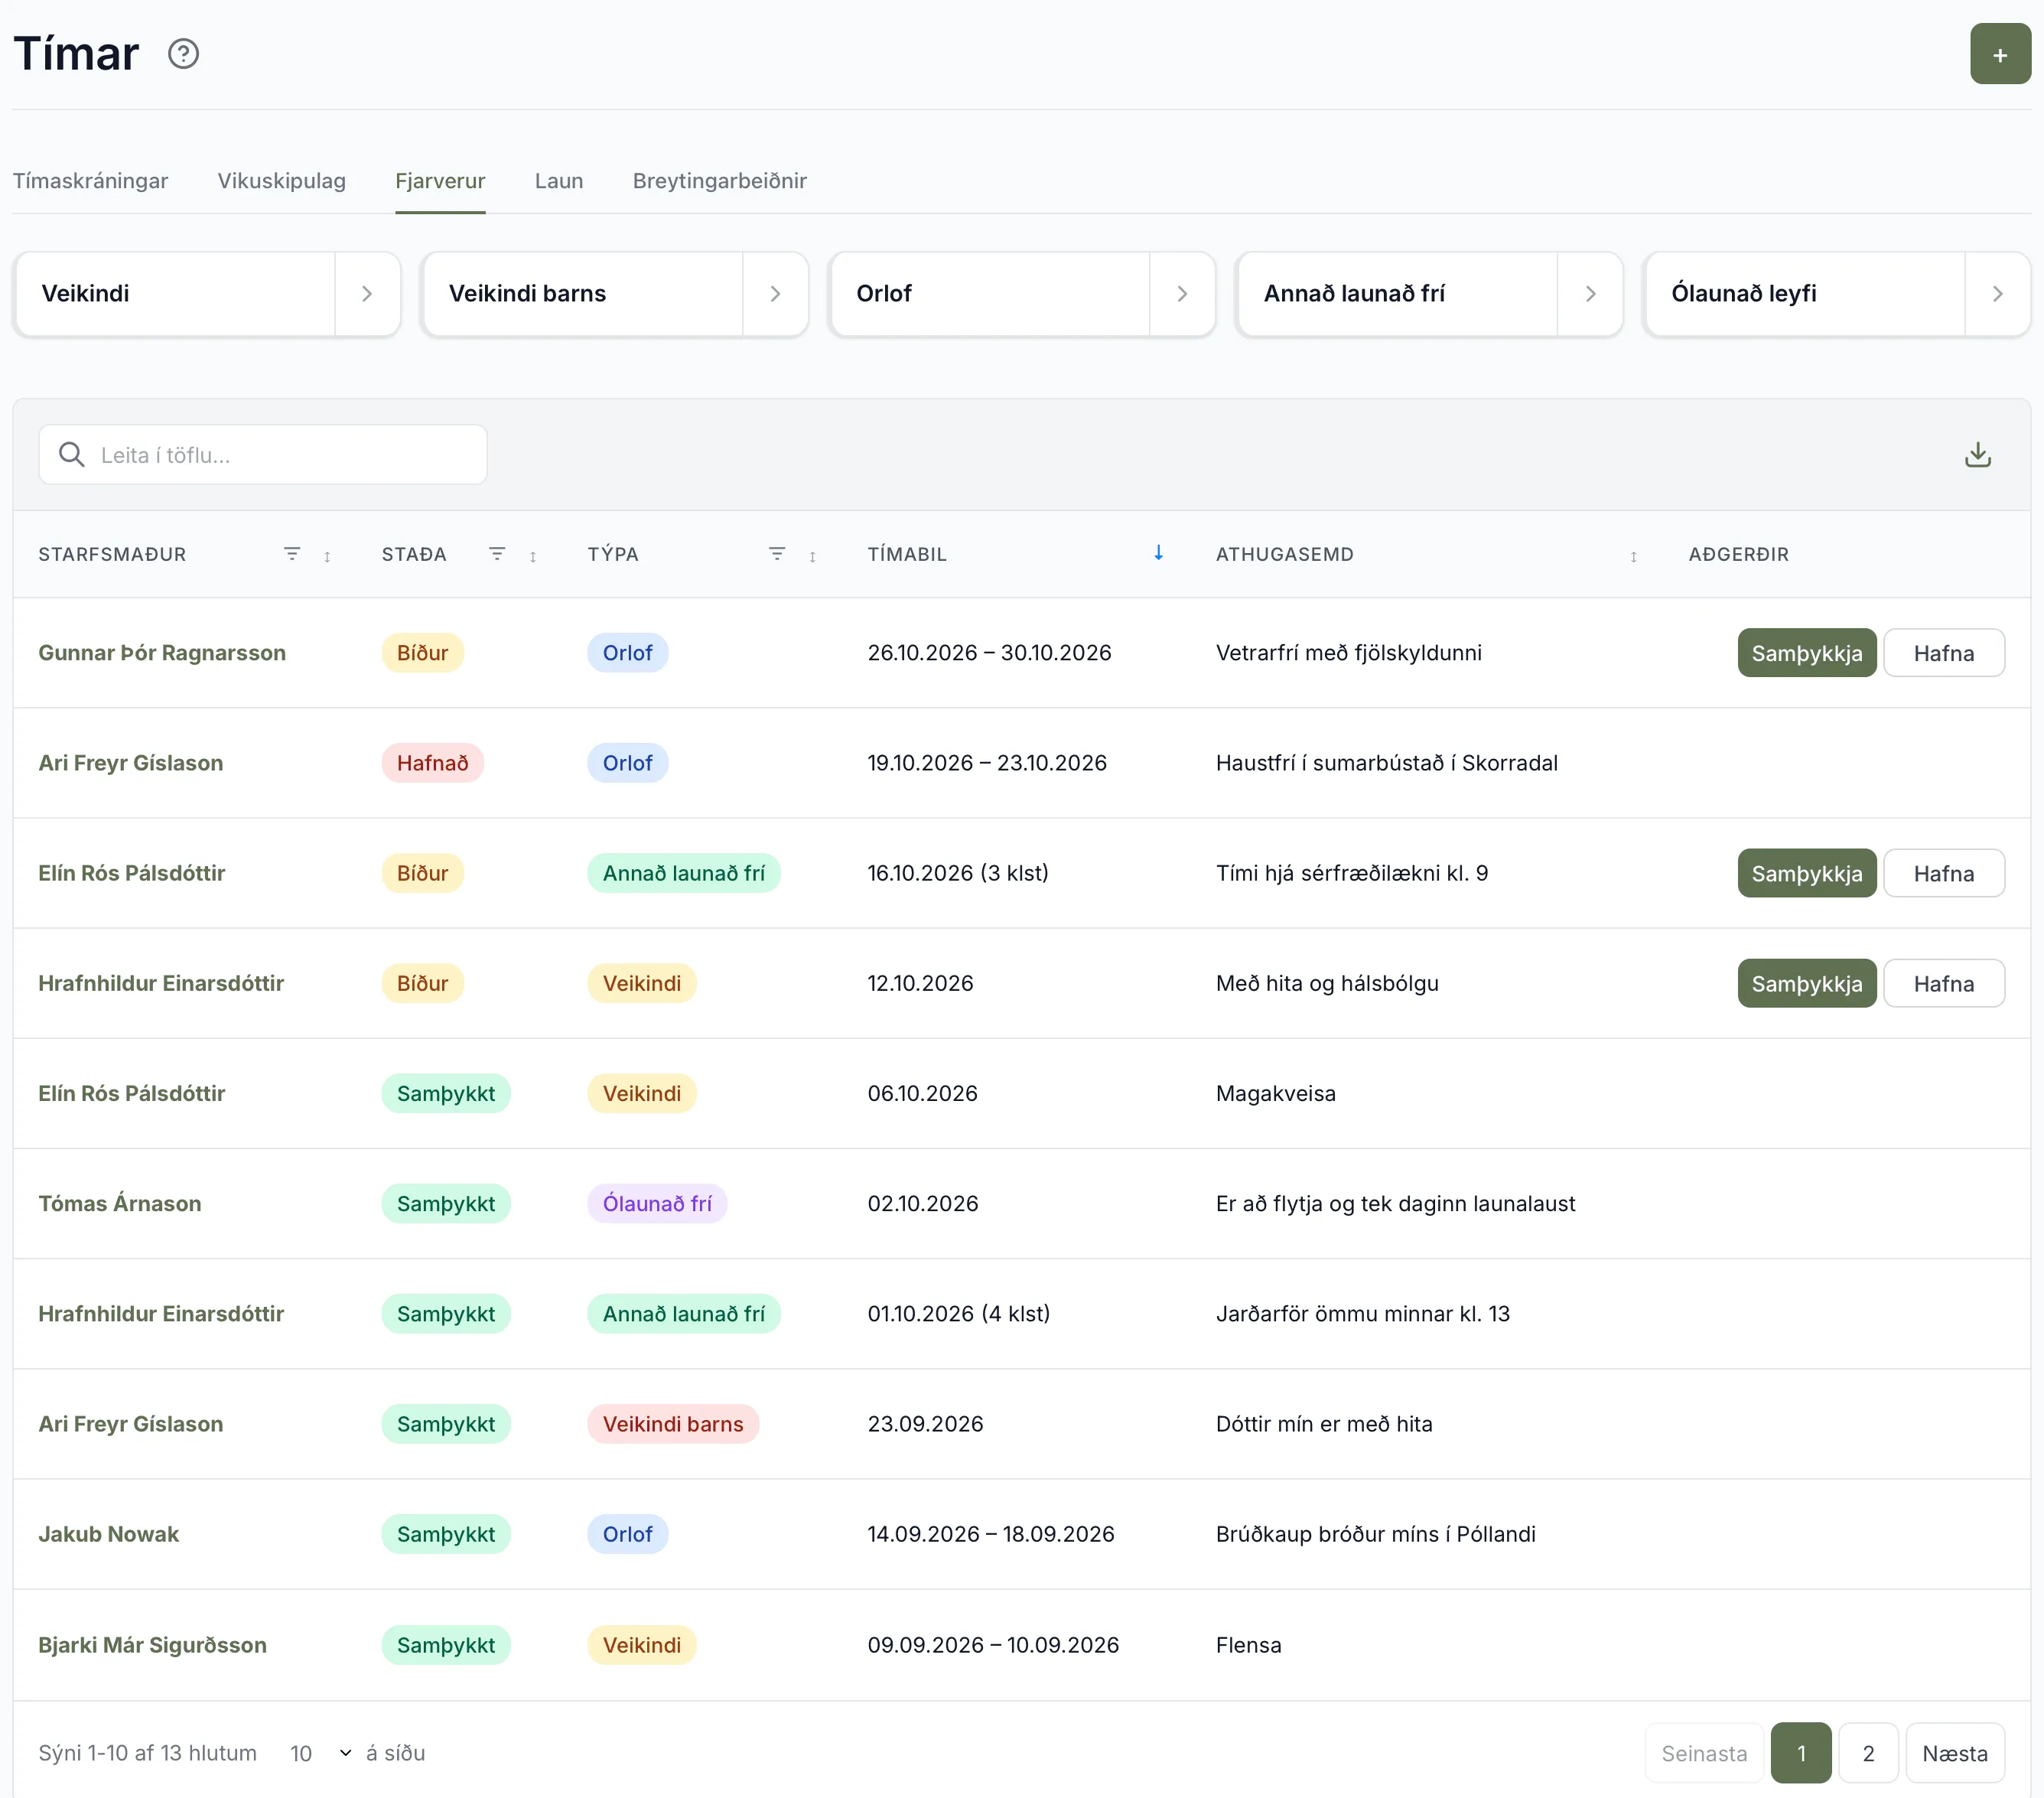Open the Breytingarbeiðnir tab

pyautogui.click(x=719, y=181)
